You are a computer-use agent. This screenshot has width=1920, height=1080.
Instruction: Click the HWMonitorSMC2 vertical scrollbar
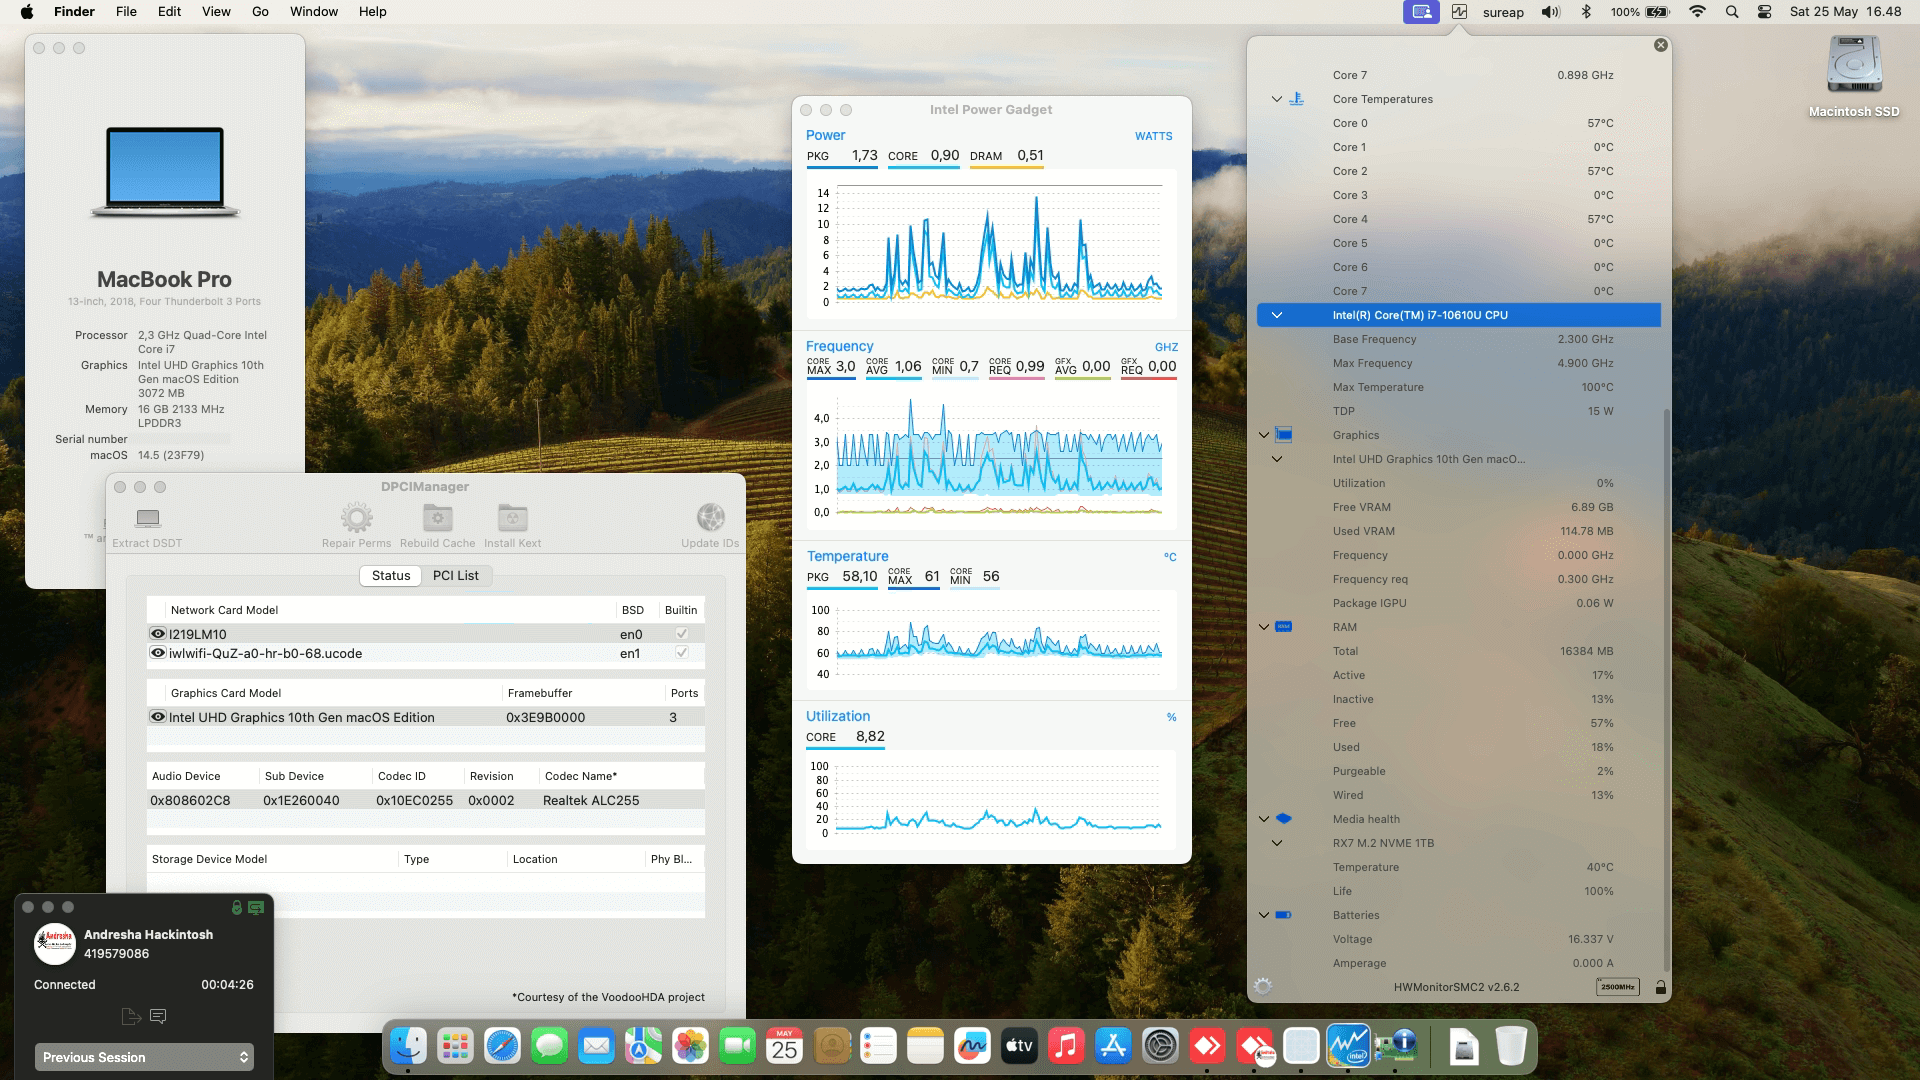(x=1665, y=690)
